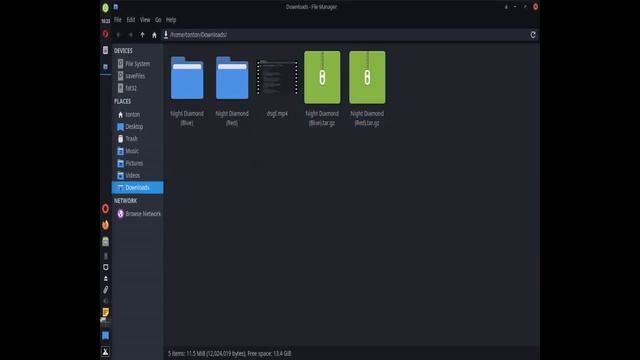Click the Opera icon beside the navigation toolbar
Image resolution: width=640 pixels, height=360 pixels.
point(105,34)
